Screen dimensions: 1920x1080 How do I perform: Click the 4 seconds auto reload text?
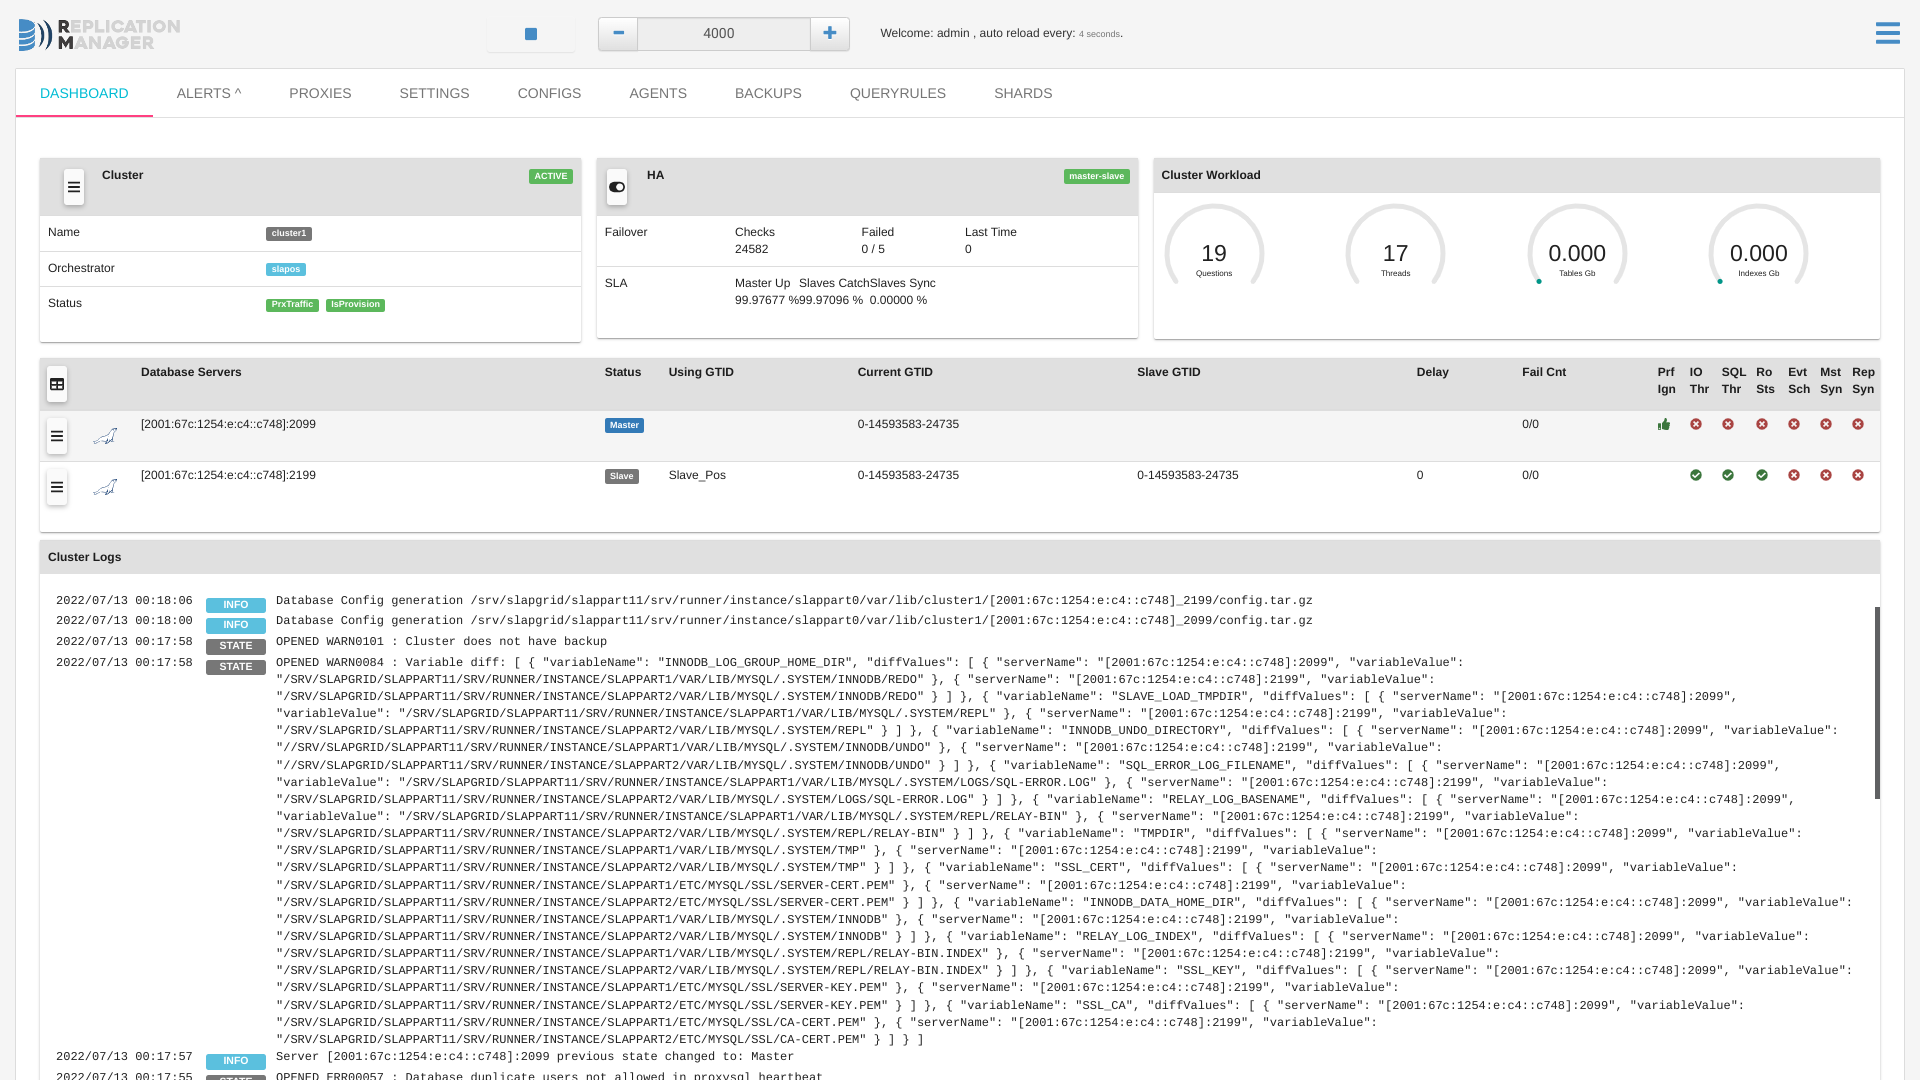[1099, 34]
